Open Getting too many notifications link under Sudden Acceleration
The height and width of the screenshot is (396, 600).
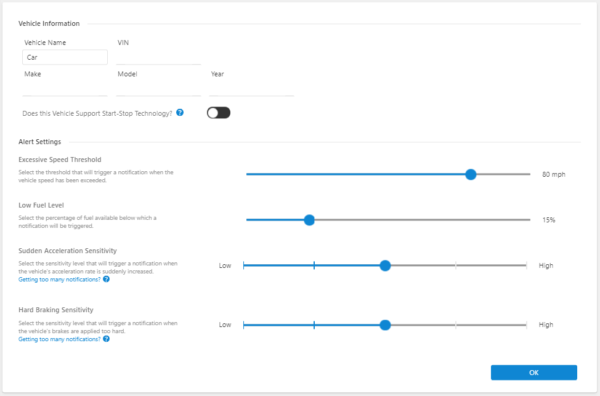[59, 280]
